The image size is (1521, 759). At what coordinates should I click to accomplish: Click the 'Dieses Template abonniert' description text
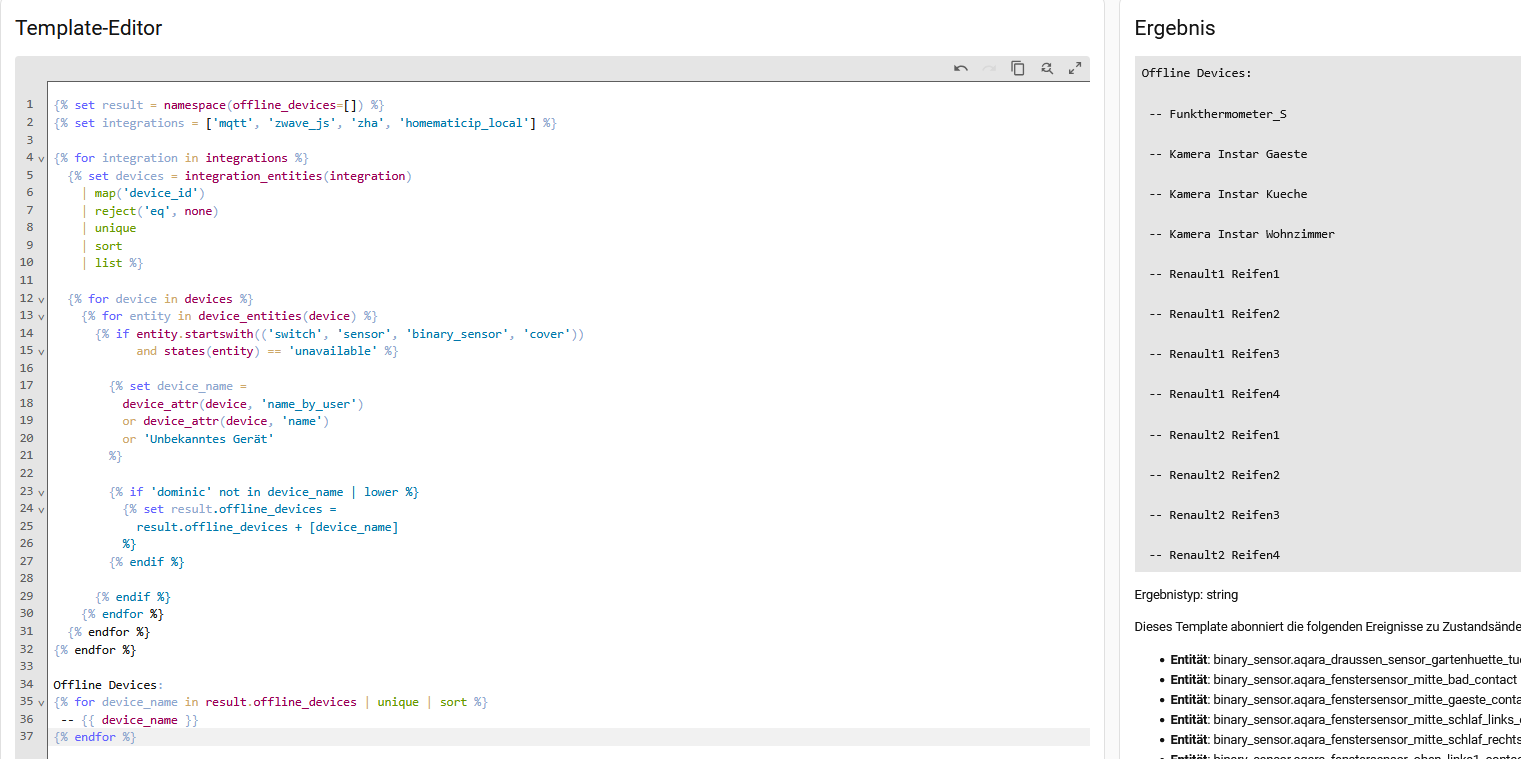pos(1327,627)
